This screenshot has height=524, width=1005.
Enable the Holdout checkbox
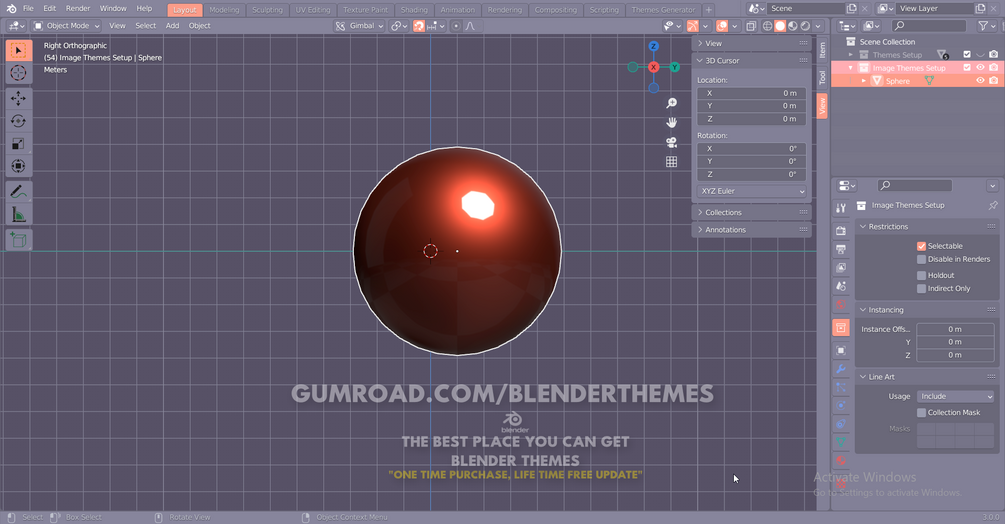tap(921, 275)
